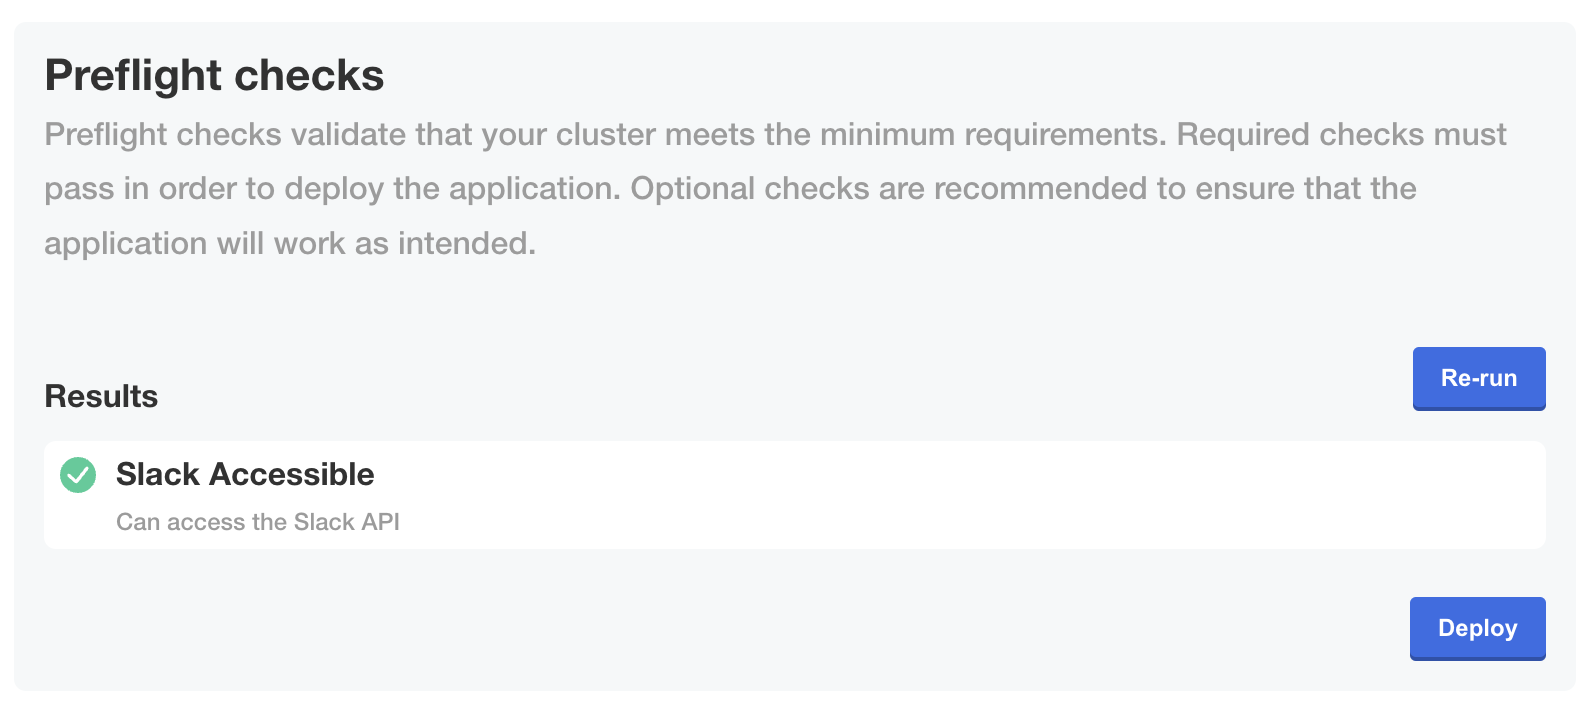
Task: Click the Preflight checks title
Action: click(214, 74)
